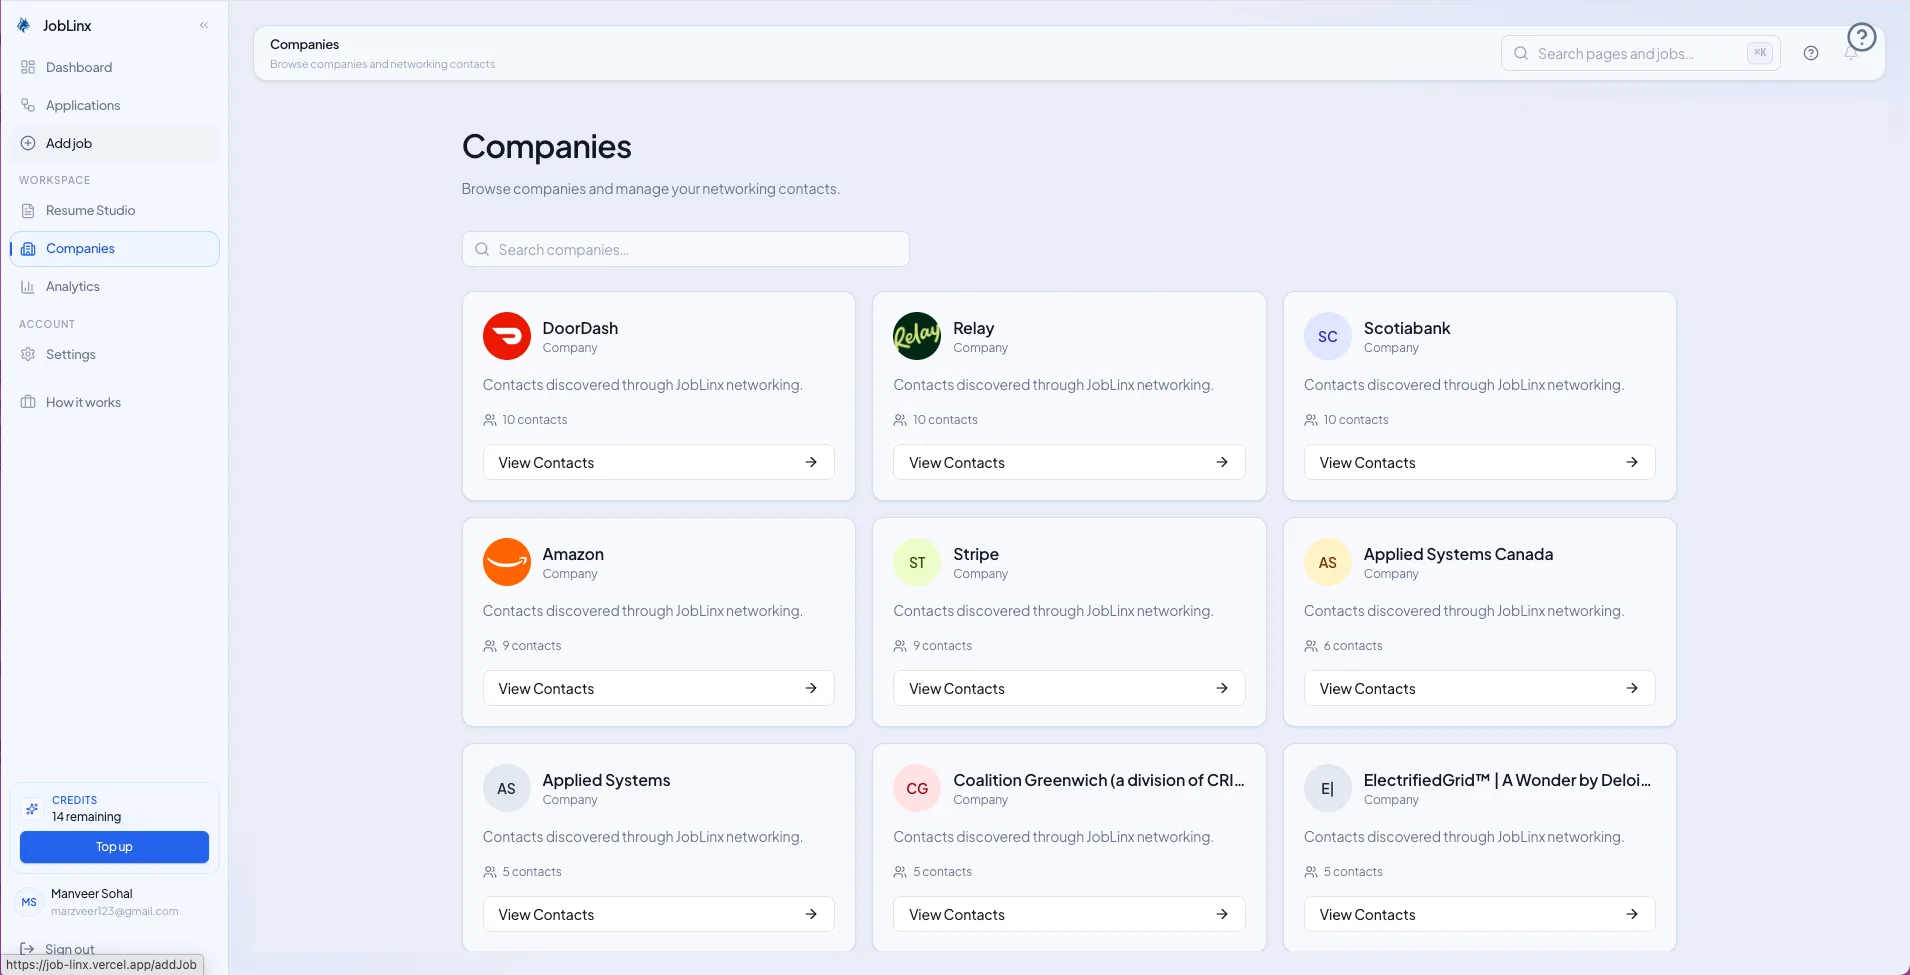This screenshot has height=975, width=1910.
Task: Click the user email marzveer123@gmail.com
Action: (x=114, y=911)
